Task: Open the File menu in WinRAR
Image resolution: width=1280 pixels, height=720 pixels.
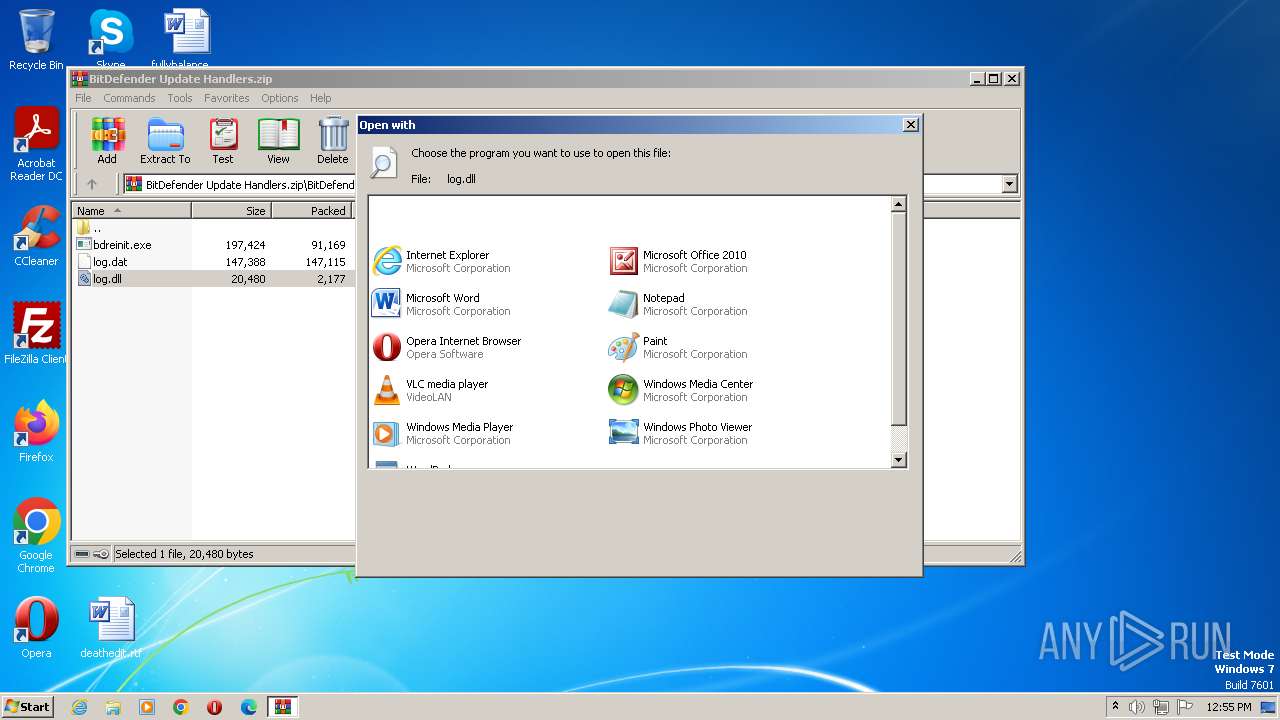Action: point(83,98)
